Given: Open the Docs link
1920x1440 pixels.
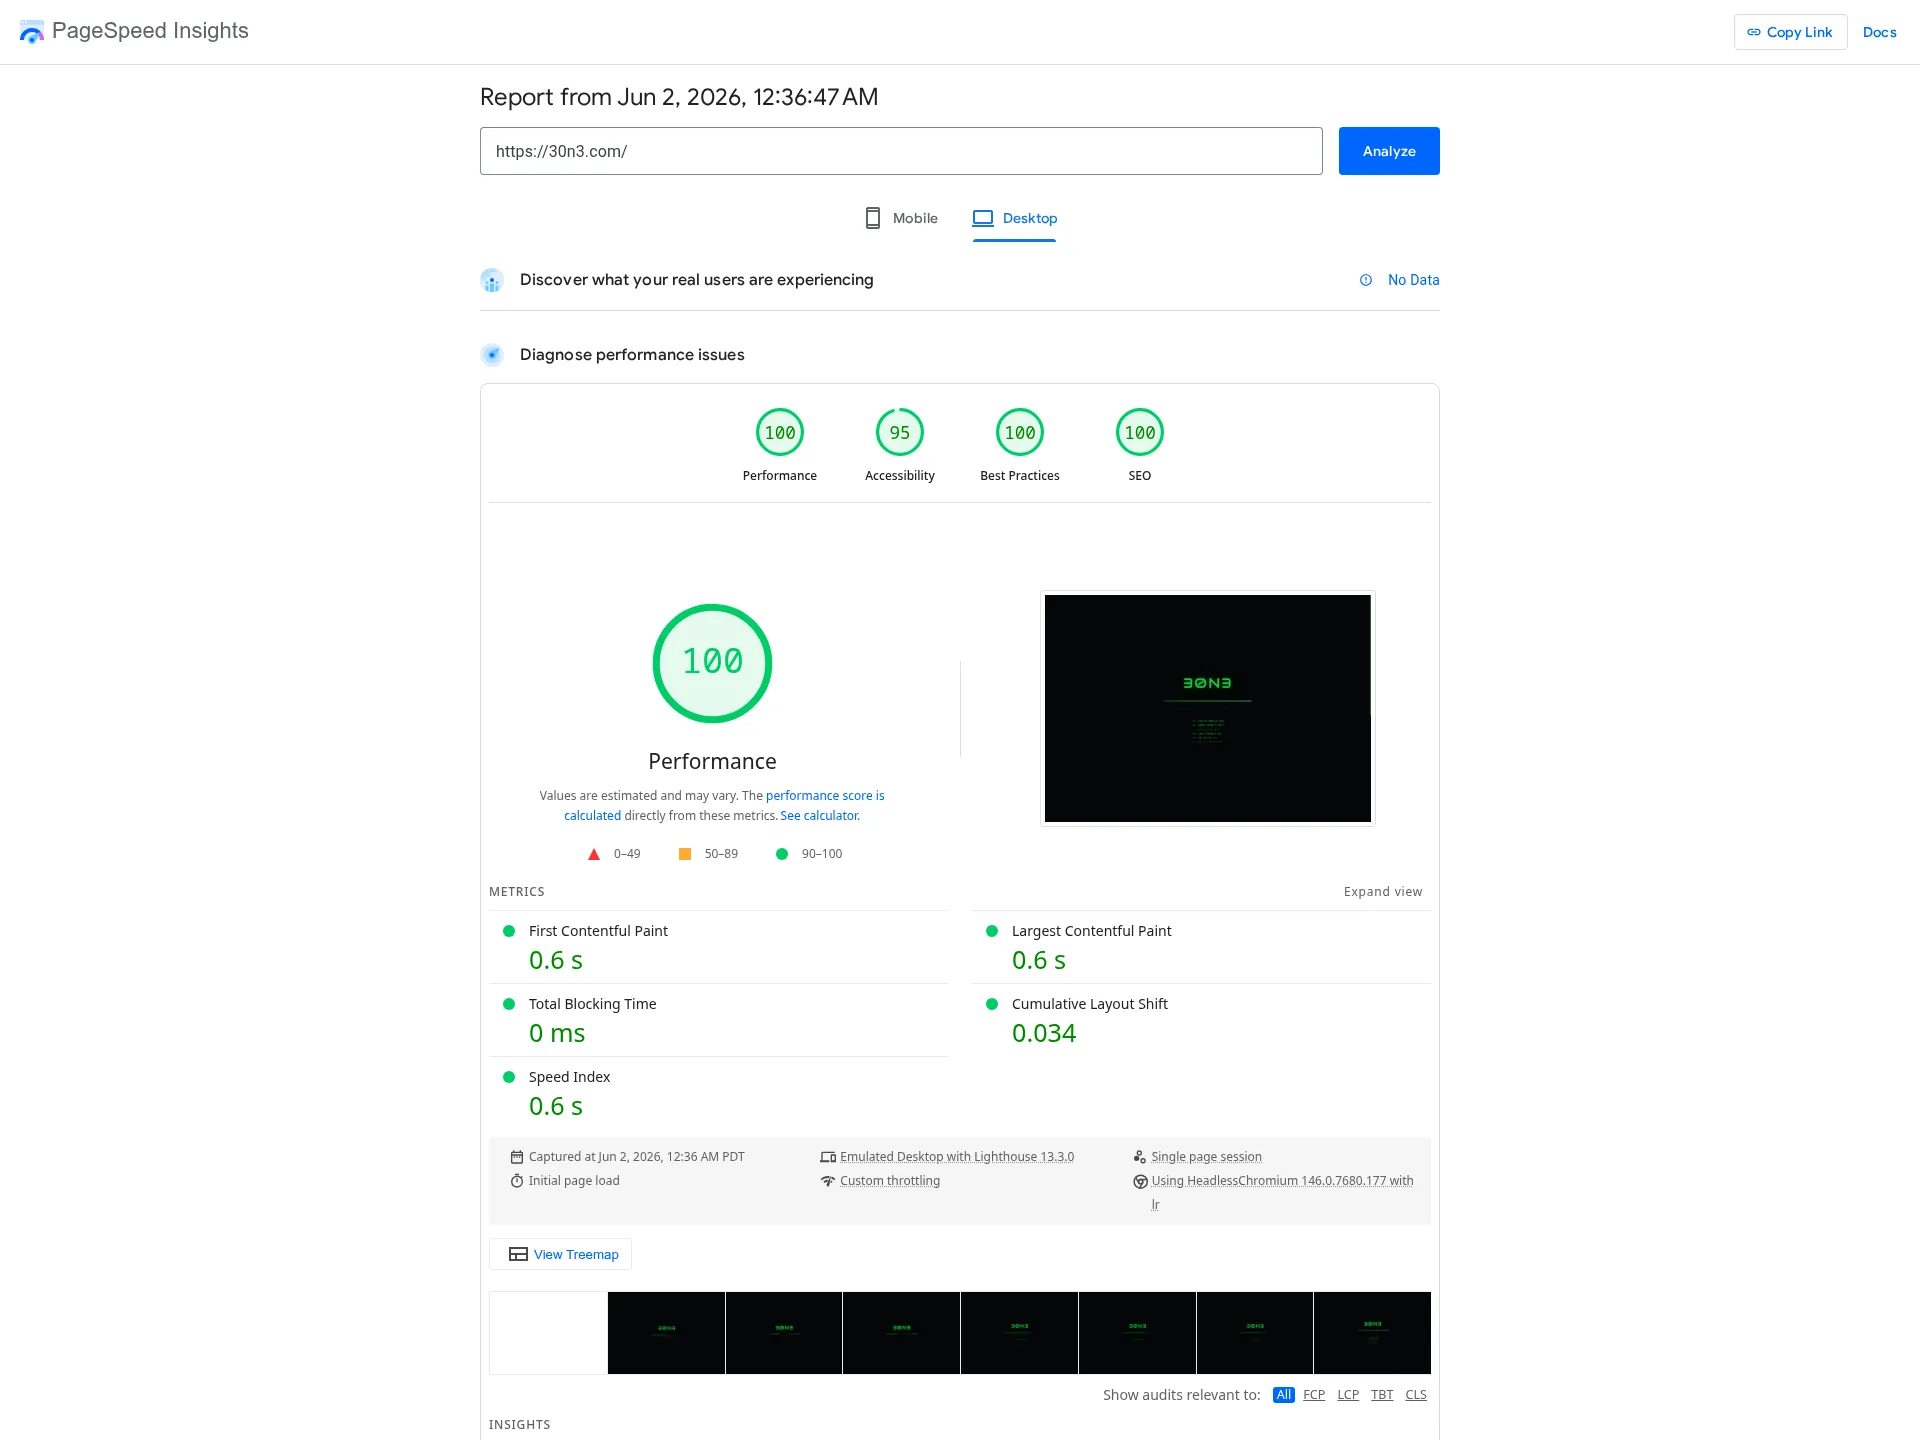Looking at the screenshot, I should (x=1879, y=32).
